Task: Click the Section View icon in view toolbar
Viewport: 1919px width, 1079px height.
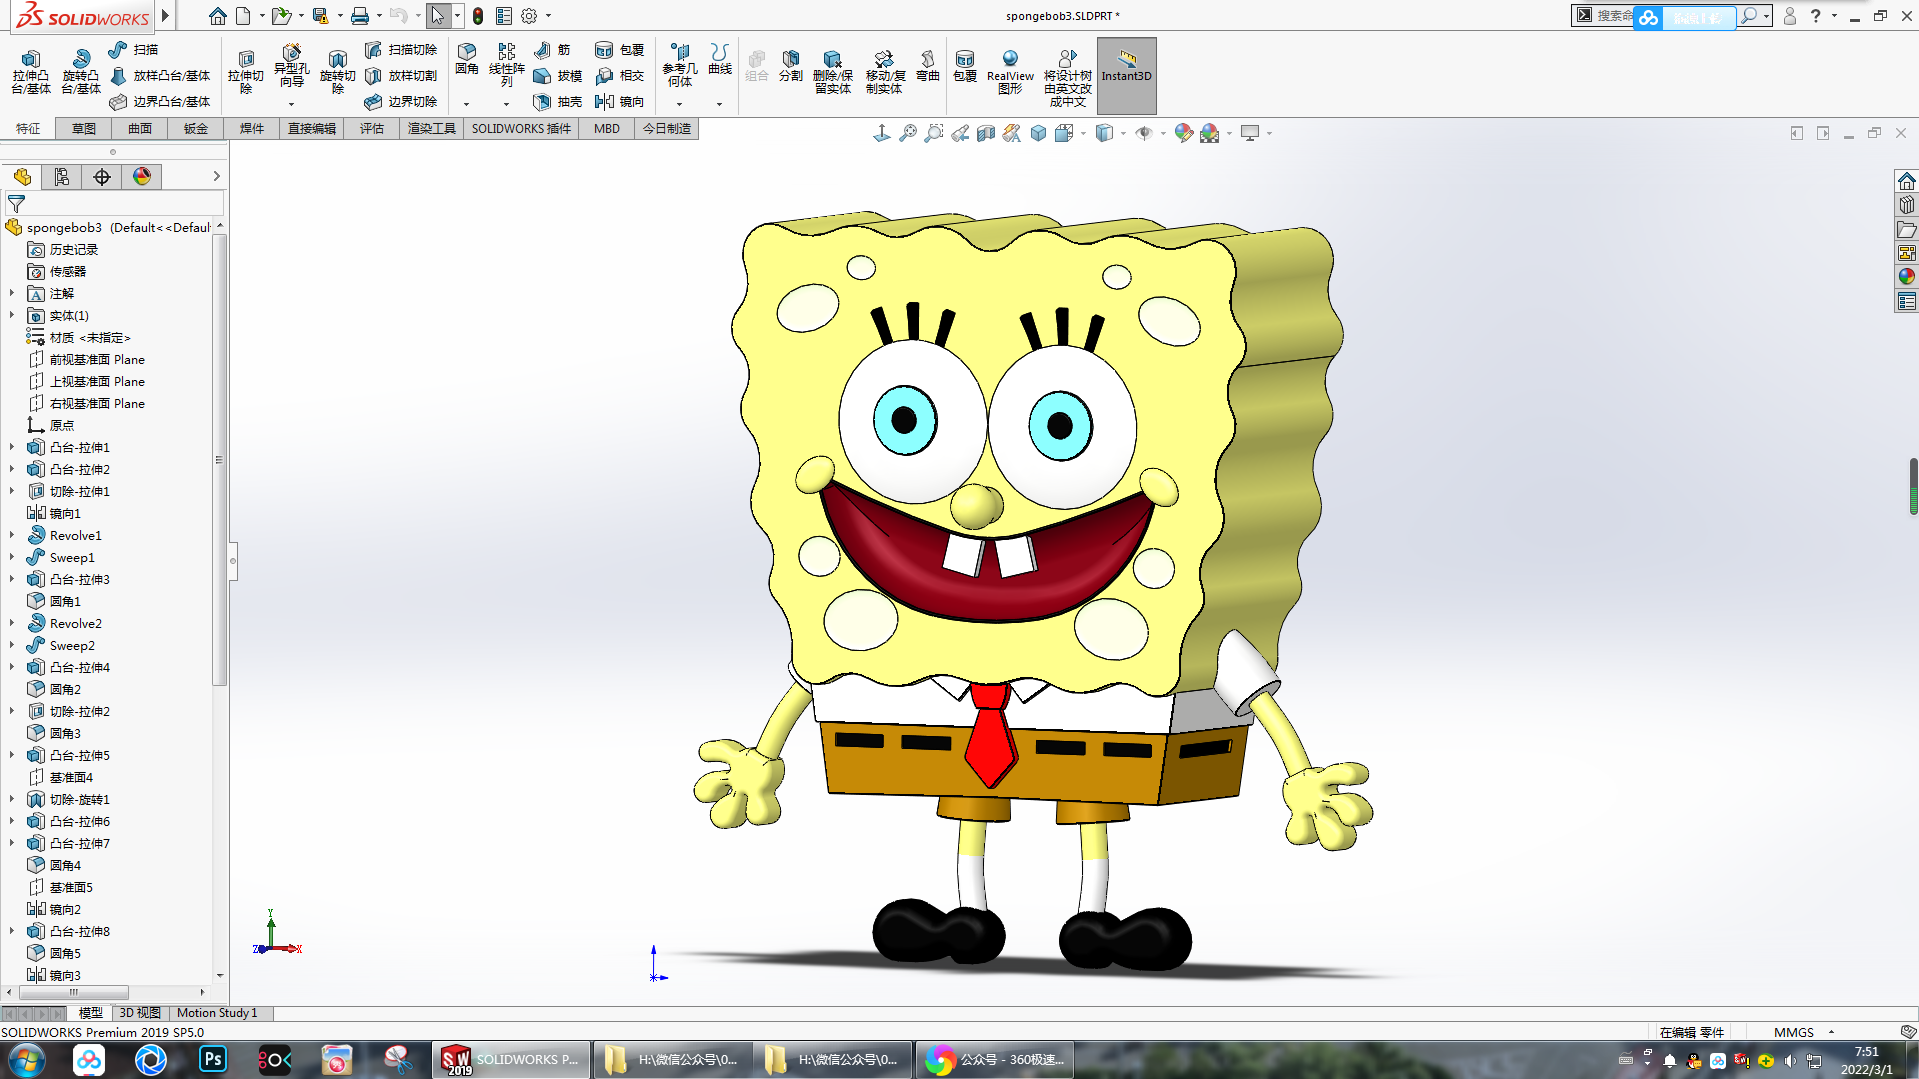Action: pyautogui.click(x=986, y=133)
